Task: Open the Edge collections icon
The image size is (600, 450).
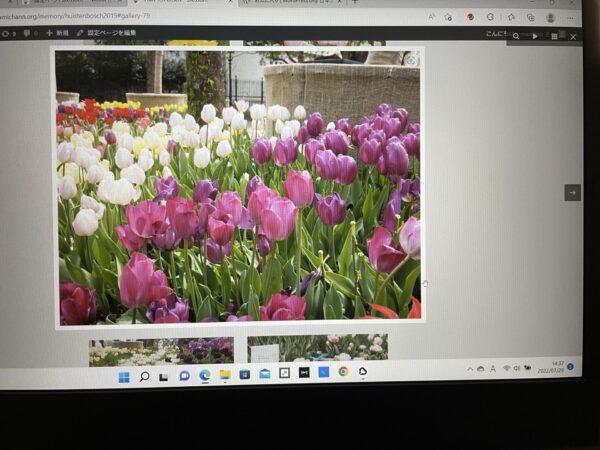Action: click(x=530, y=17)
